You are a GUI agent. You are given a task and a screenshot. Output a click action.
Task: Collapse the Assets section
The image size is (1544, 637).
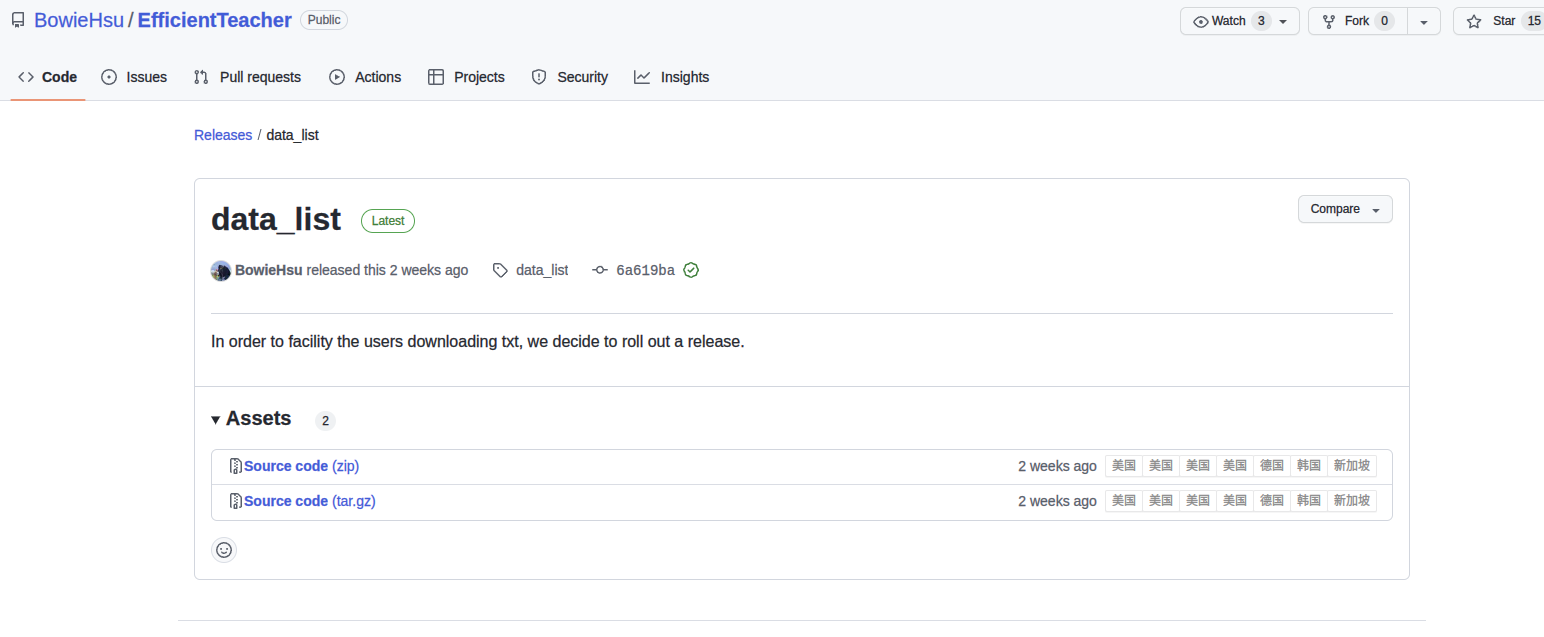coord(216,419)
